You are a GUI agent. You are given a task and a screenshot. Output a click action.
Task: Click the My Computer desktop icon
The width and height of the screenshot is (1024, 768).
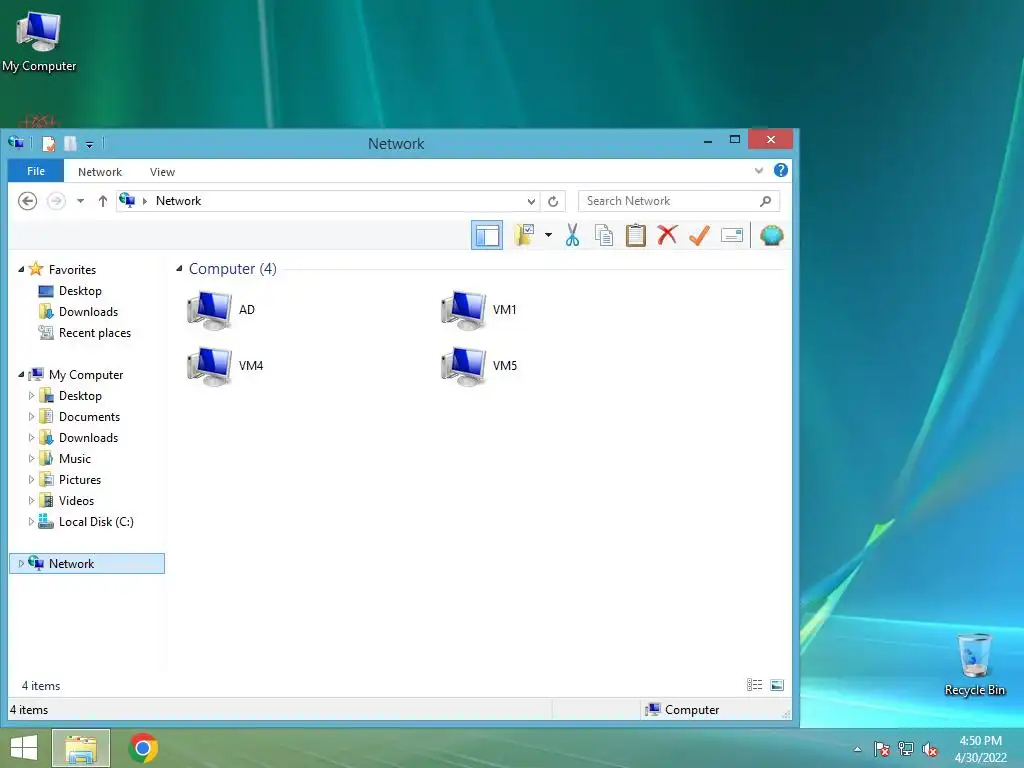[39, 42]
